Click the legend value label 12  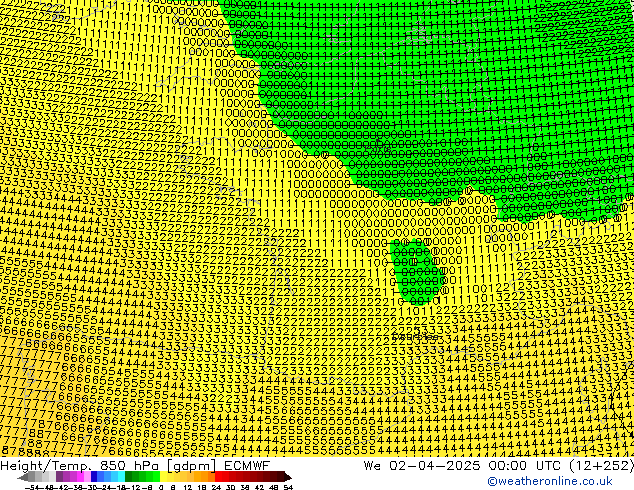(188, 487)
